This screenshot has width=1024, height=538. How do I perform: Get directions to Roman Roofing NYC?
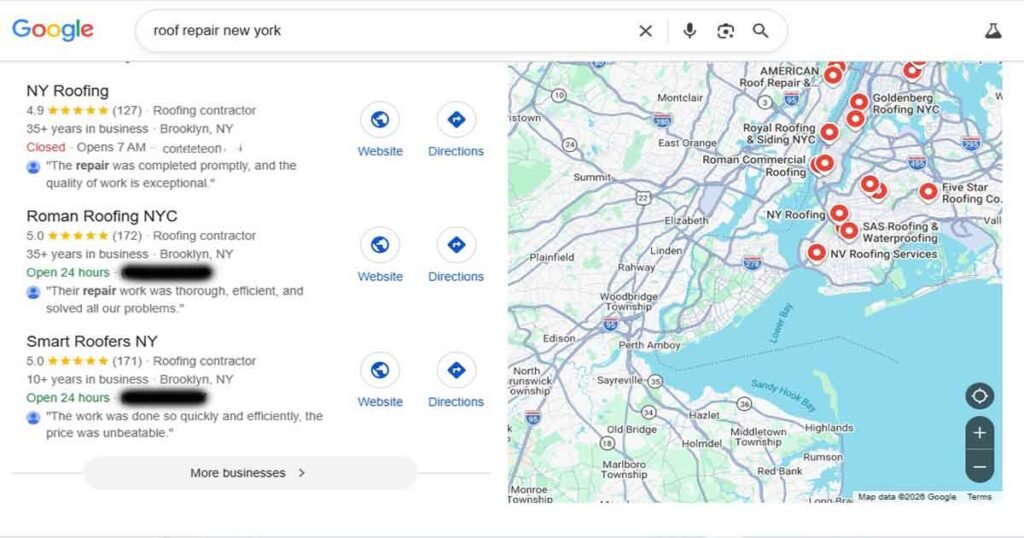click(x=456, y=245)
